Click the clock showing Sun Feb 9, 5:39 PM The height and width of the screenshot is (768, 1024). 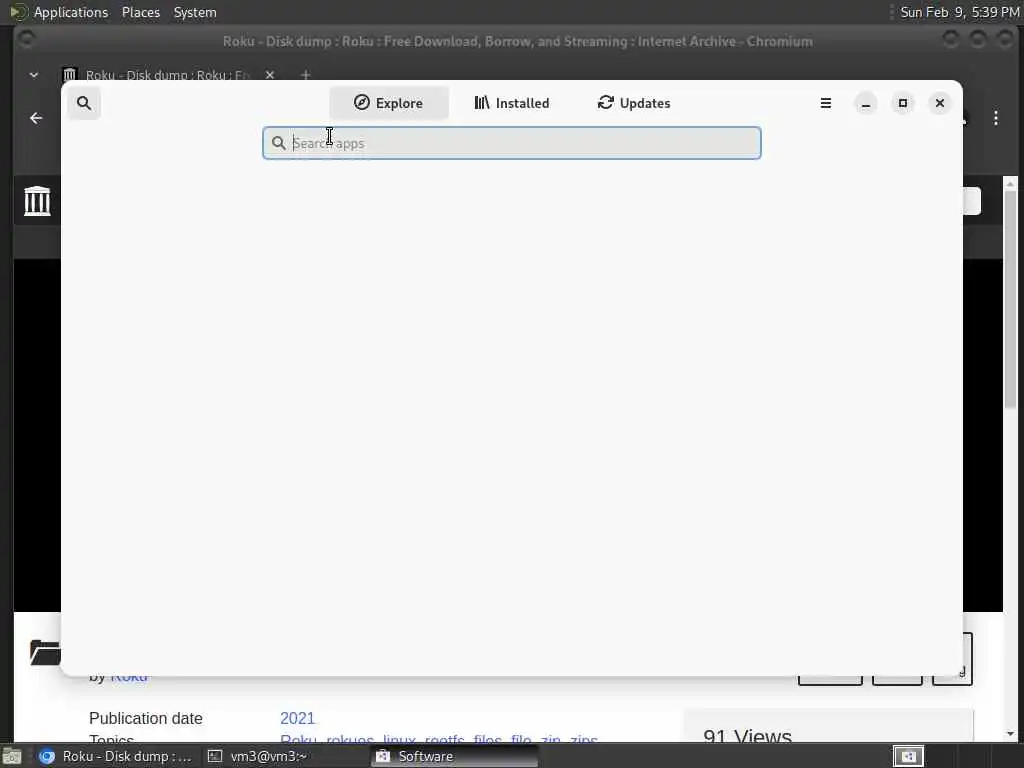coord(959,12)
